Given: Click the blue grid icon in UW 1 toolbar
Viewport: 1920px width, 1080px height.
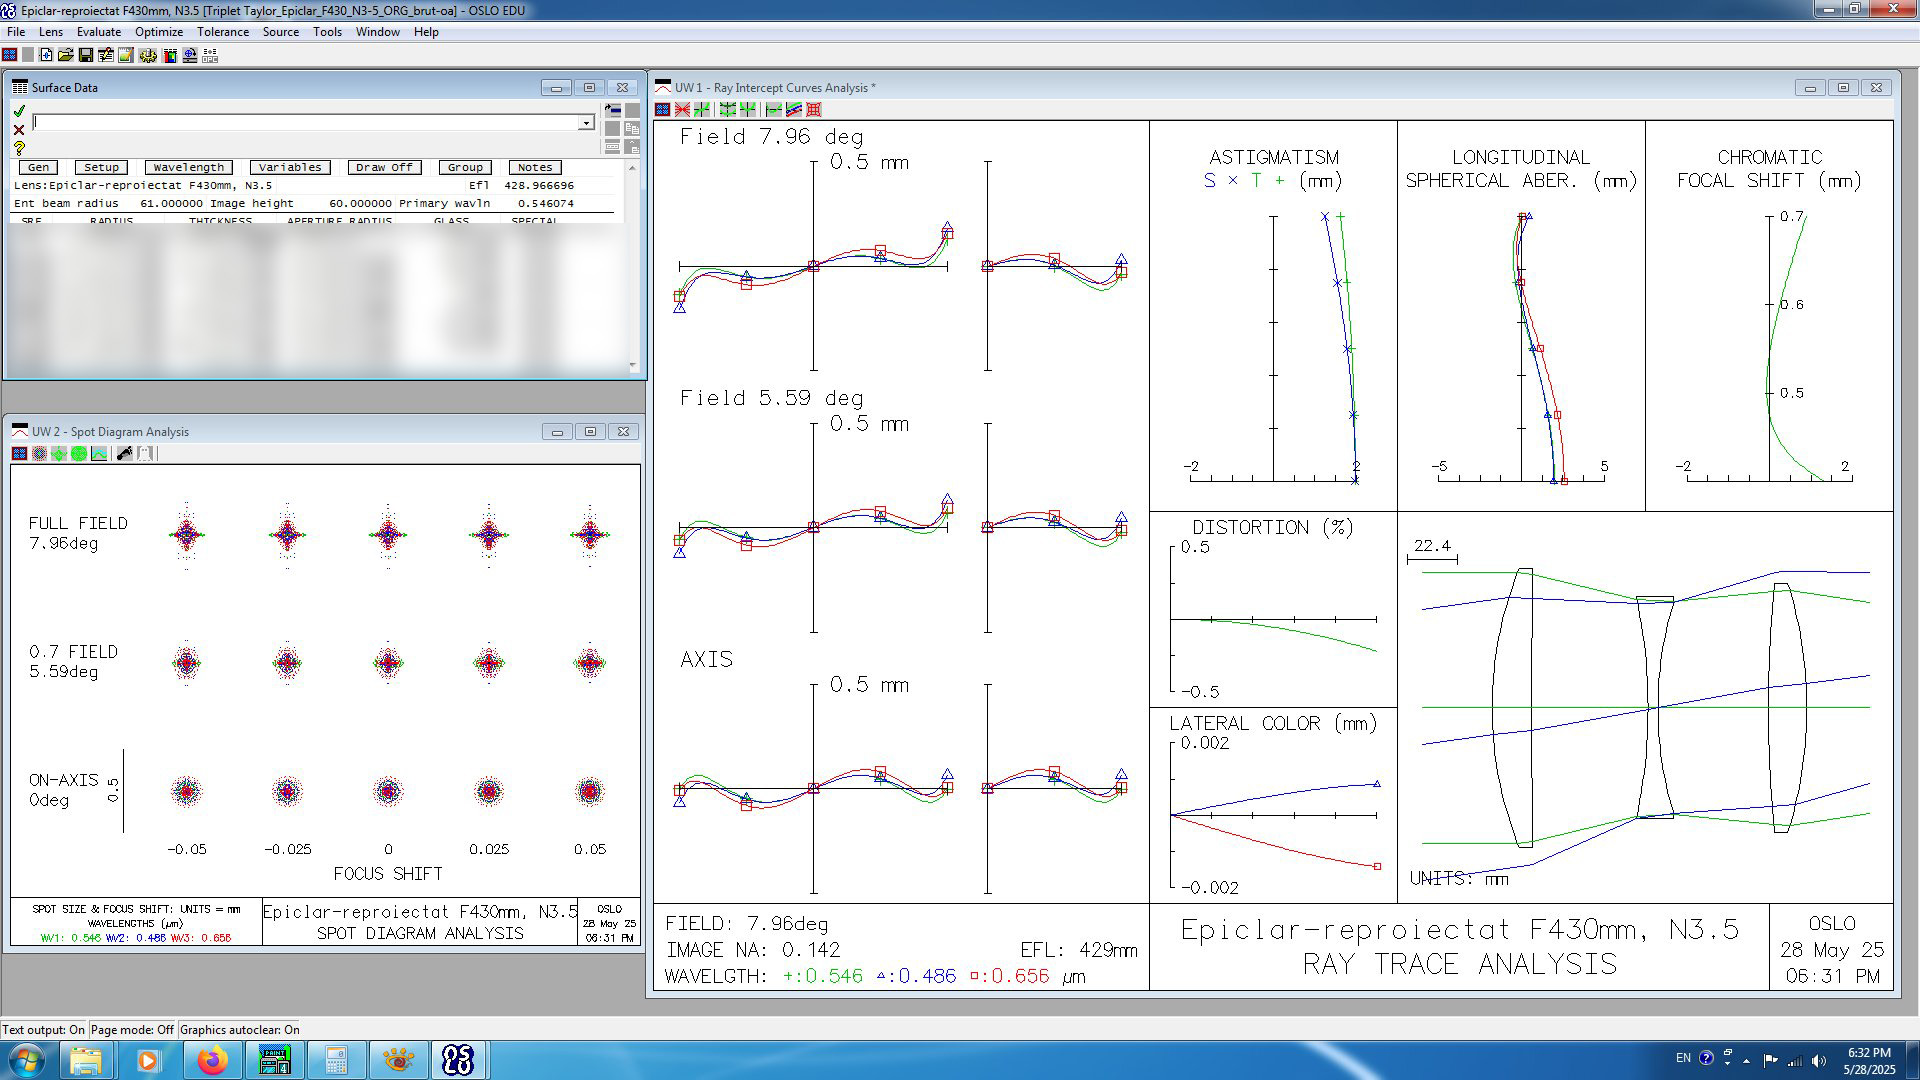Looking at the screenshot, I should (662, 109).
